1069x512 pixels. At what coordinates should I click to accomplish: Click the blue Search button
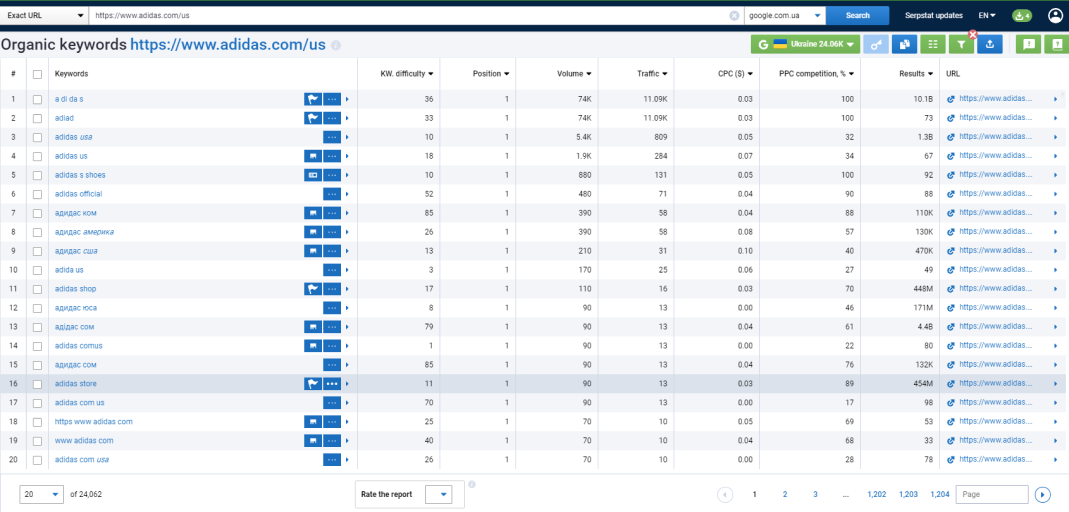[858, 16]
